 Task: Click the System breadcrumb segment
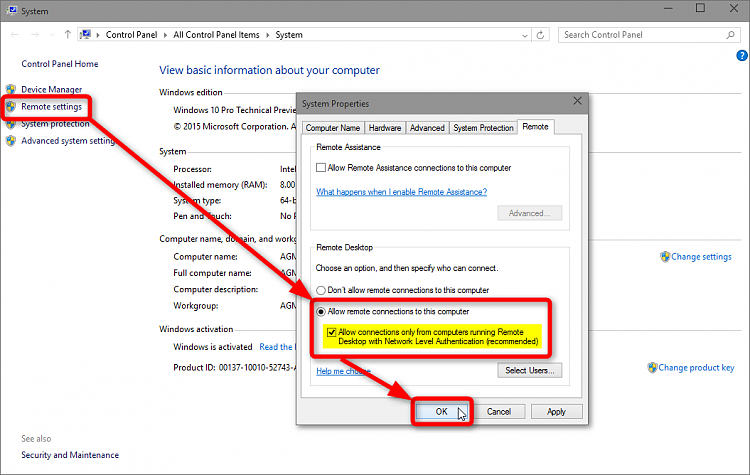(x=289, y=35)
